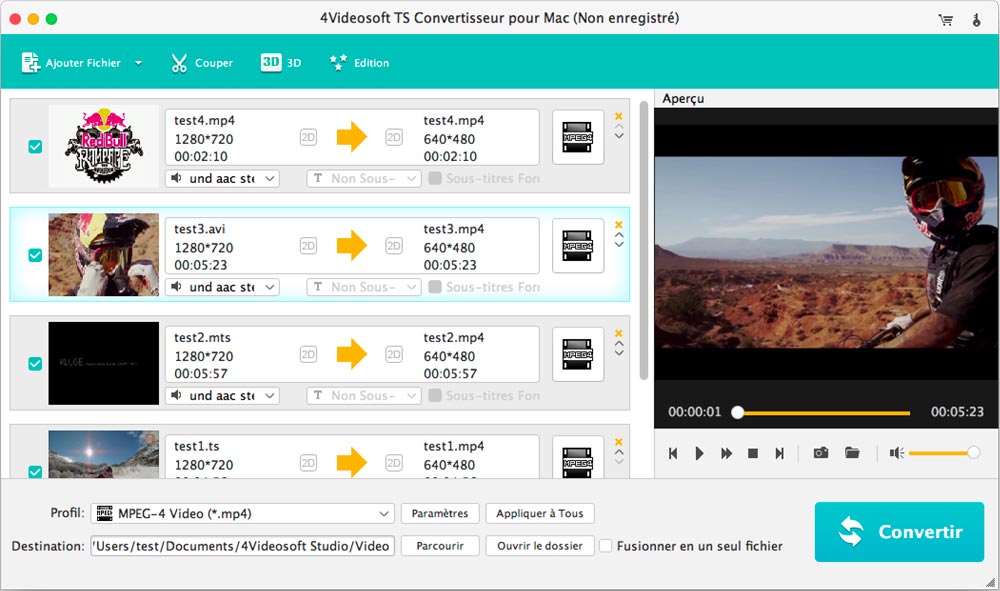1000x591 pixels.
Task: Uncheck the test4.mp4 file checkbox
Action: [x=35, y=147]
